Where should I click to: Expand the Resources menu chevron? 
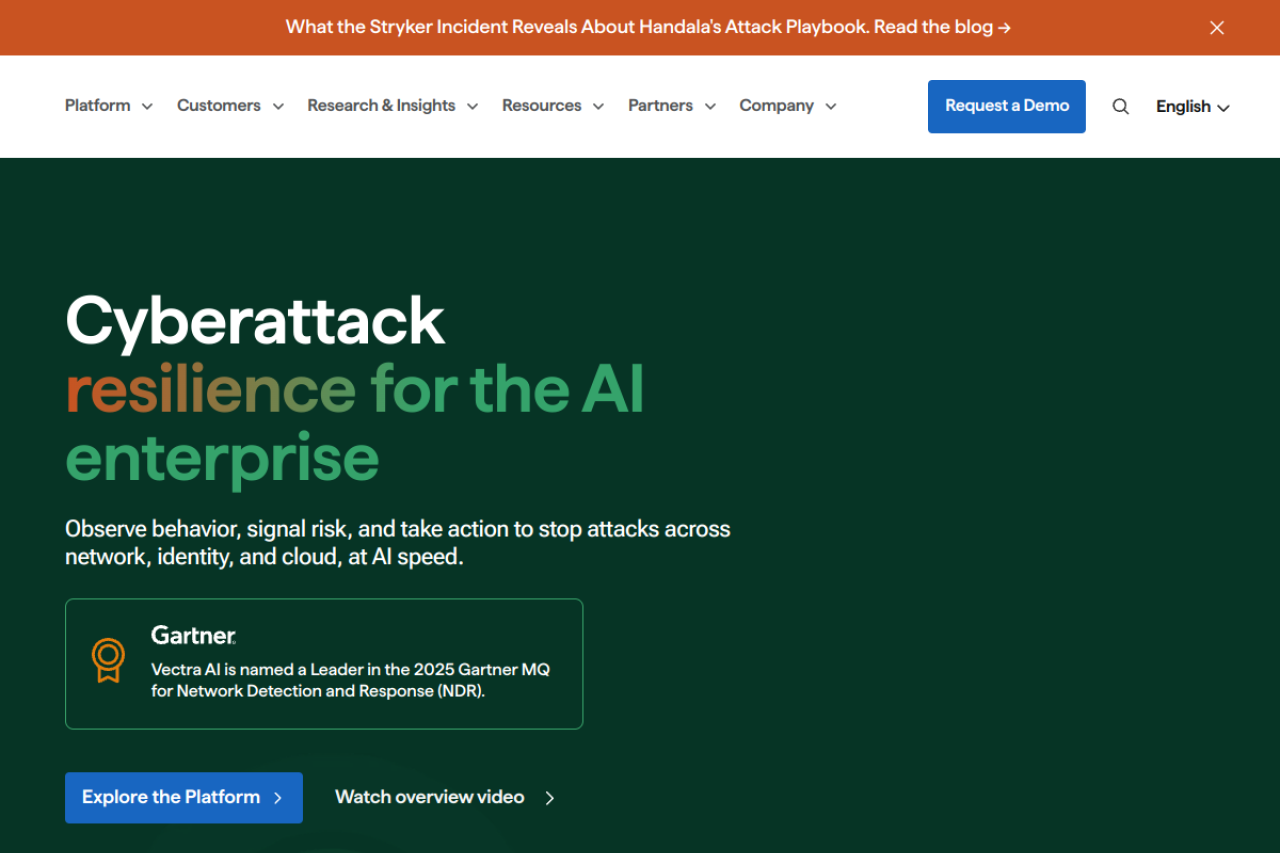coord(598,106)
